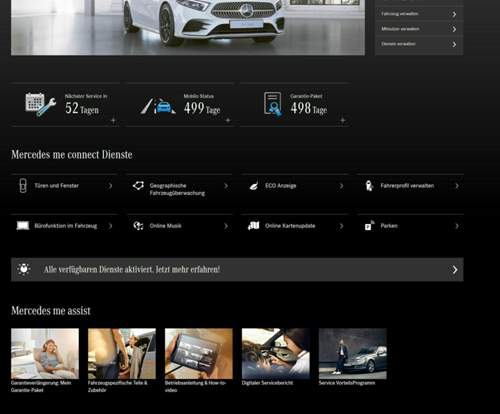The width and height of the screenshot is (500, 414).
Task: Click ECO Anzeige leaf icon
Action: 254,186
